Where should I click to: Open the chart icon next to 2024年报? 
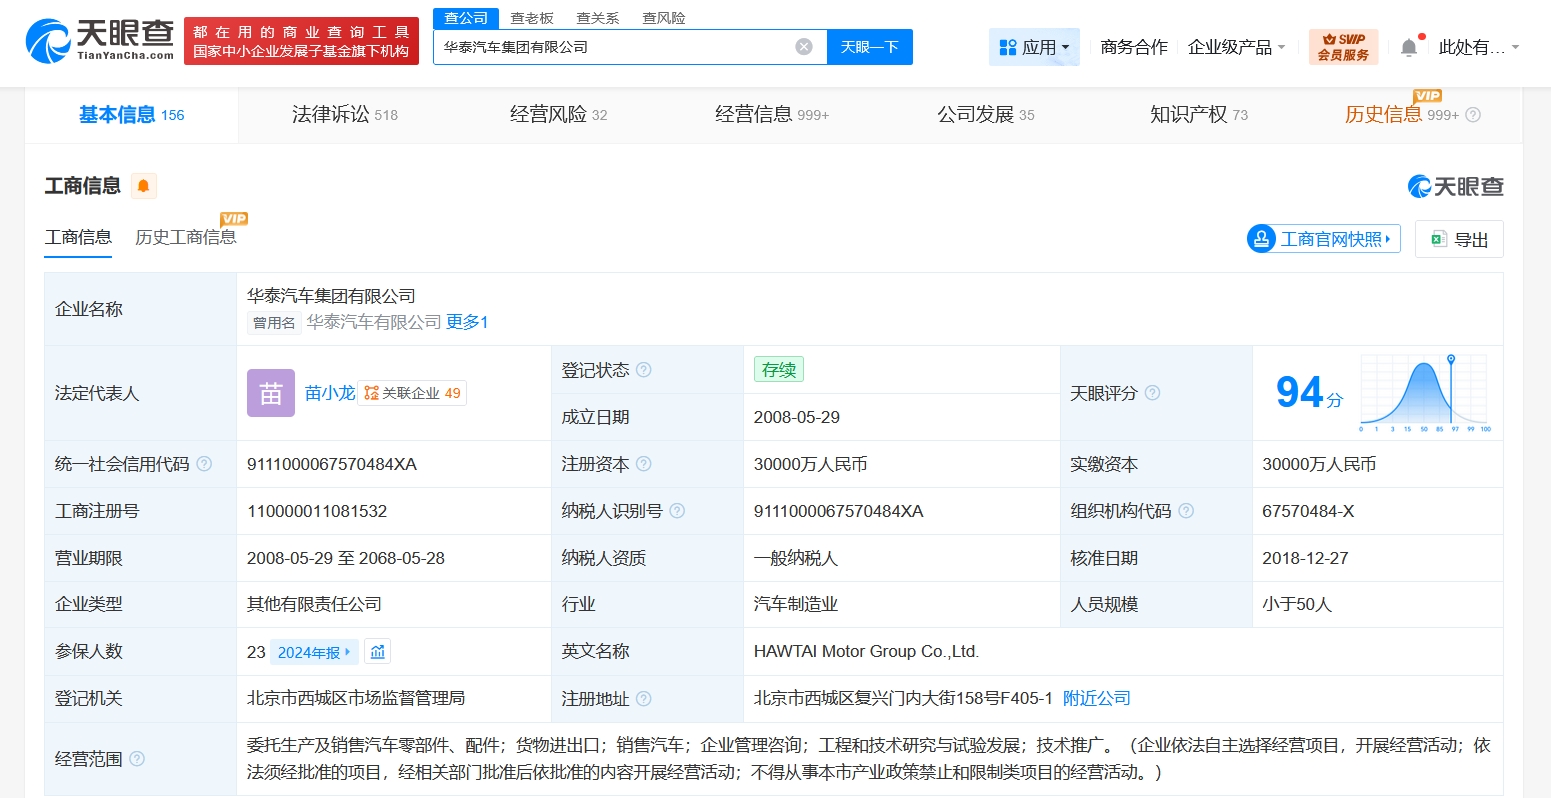point(377,652)
